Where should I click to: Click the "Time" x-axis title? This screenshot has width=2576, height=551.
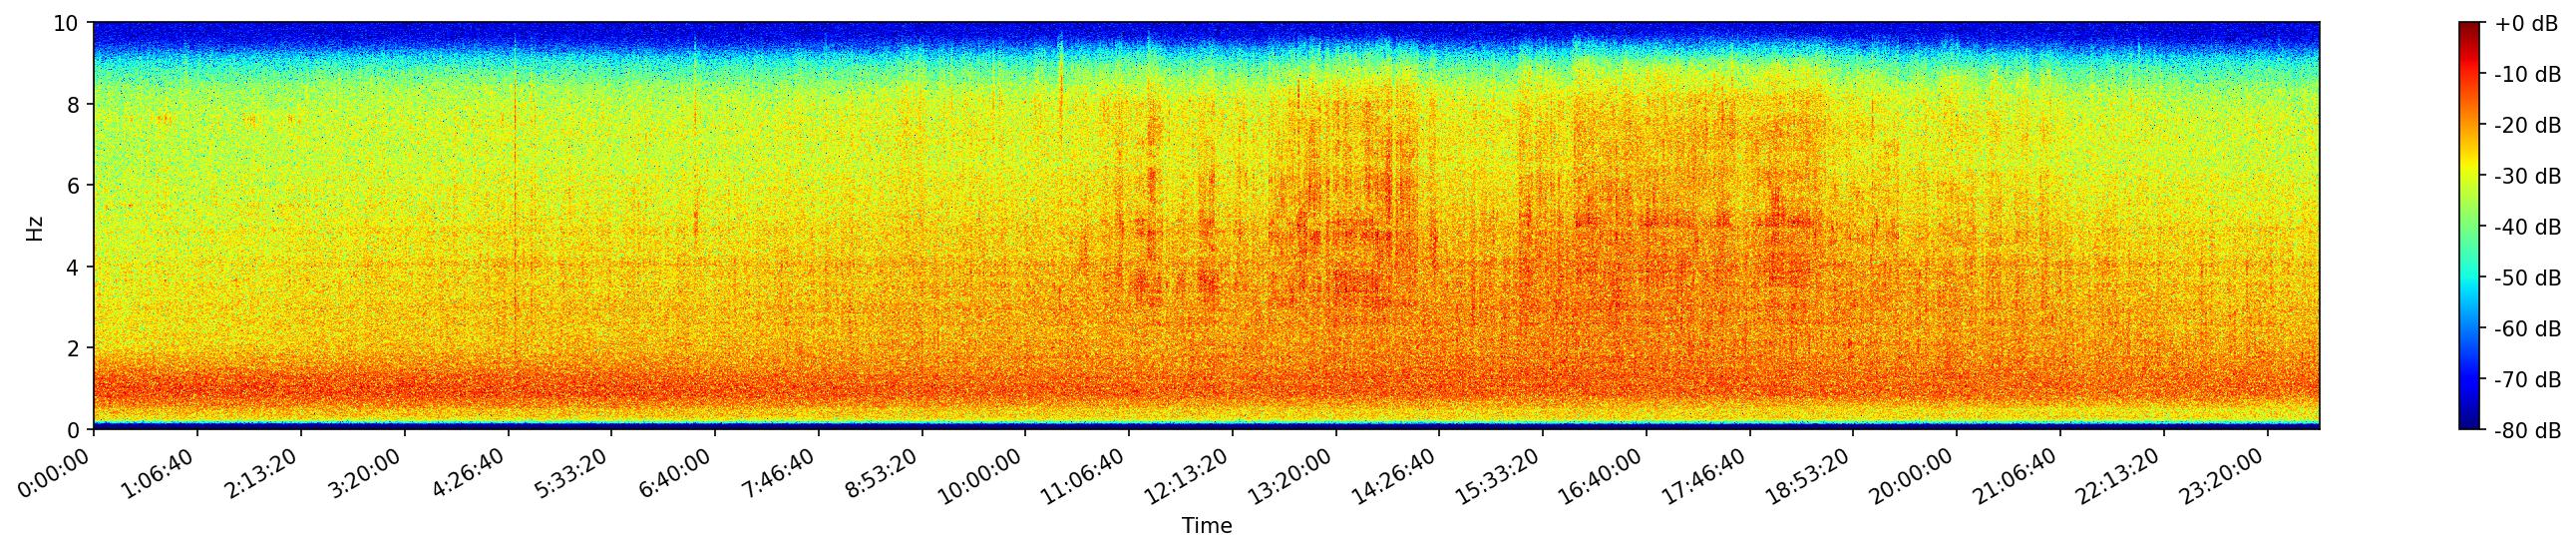coord(1206,526)
